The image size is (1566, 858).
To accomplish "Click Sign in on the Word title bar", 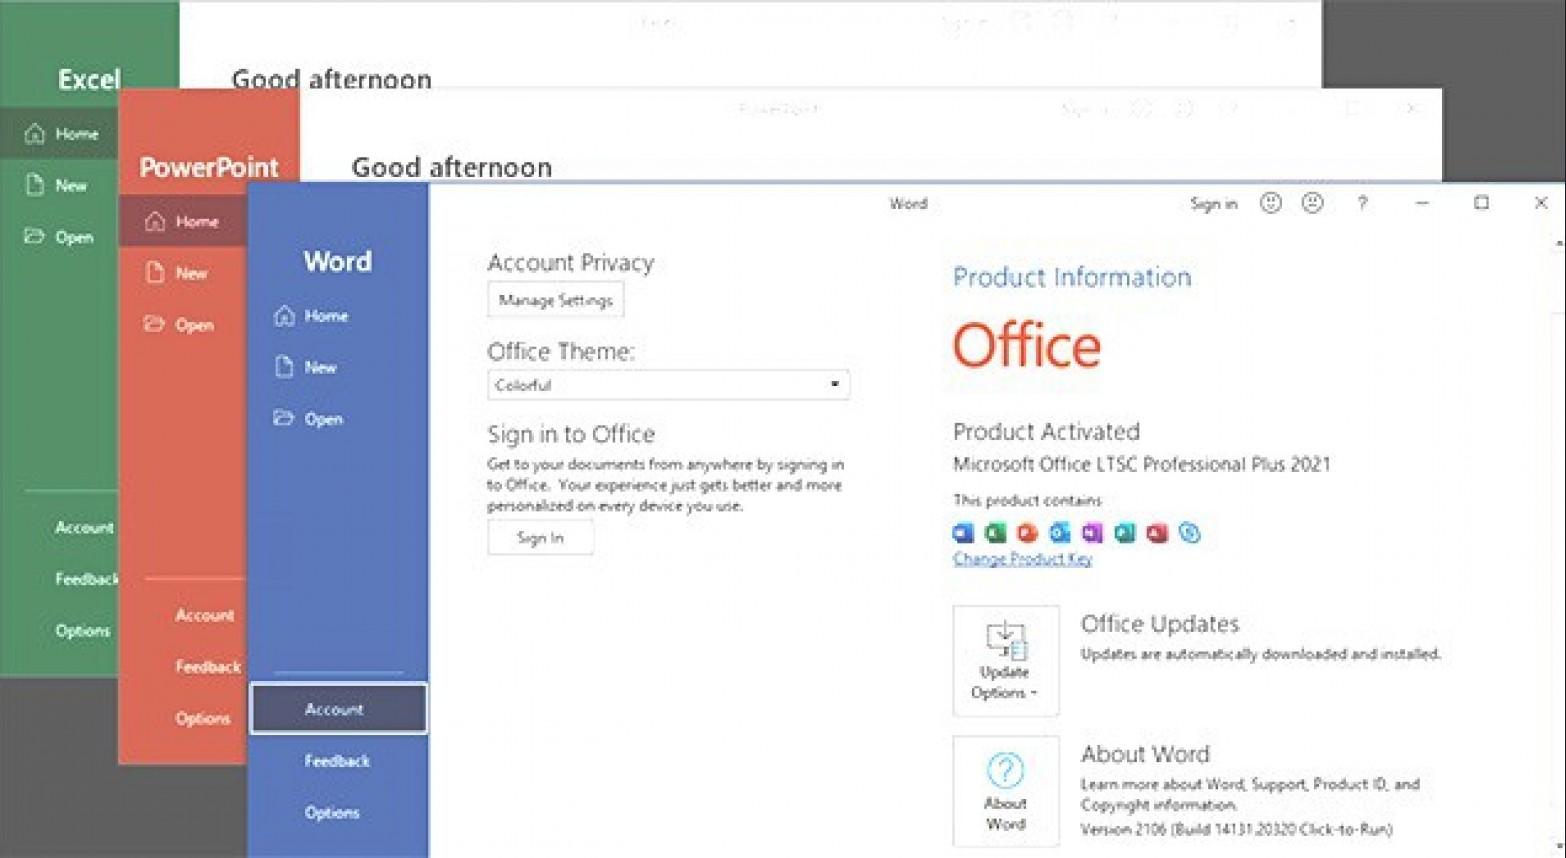I will [1213, 204].
